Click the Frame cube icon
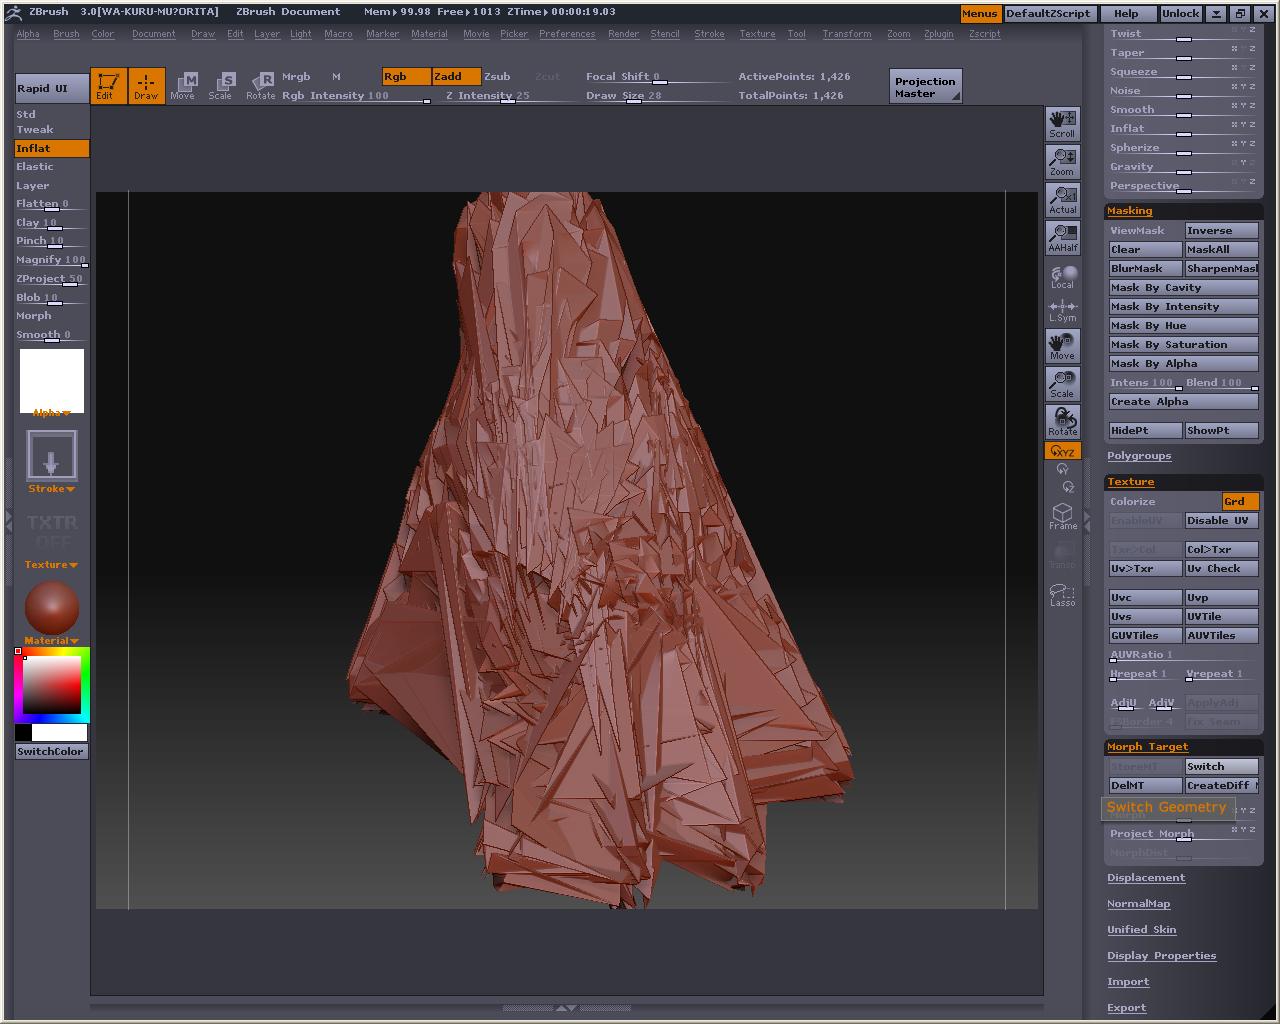 point(1062,516)
